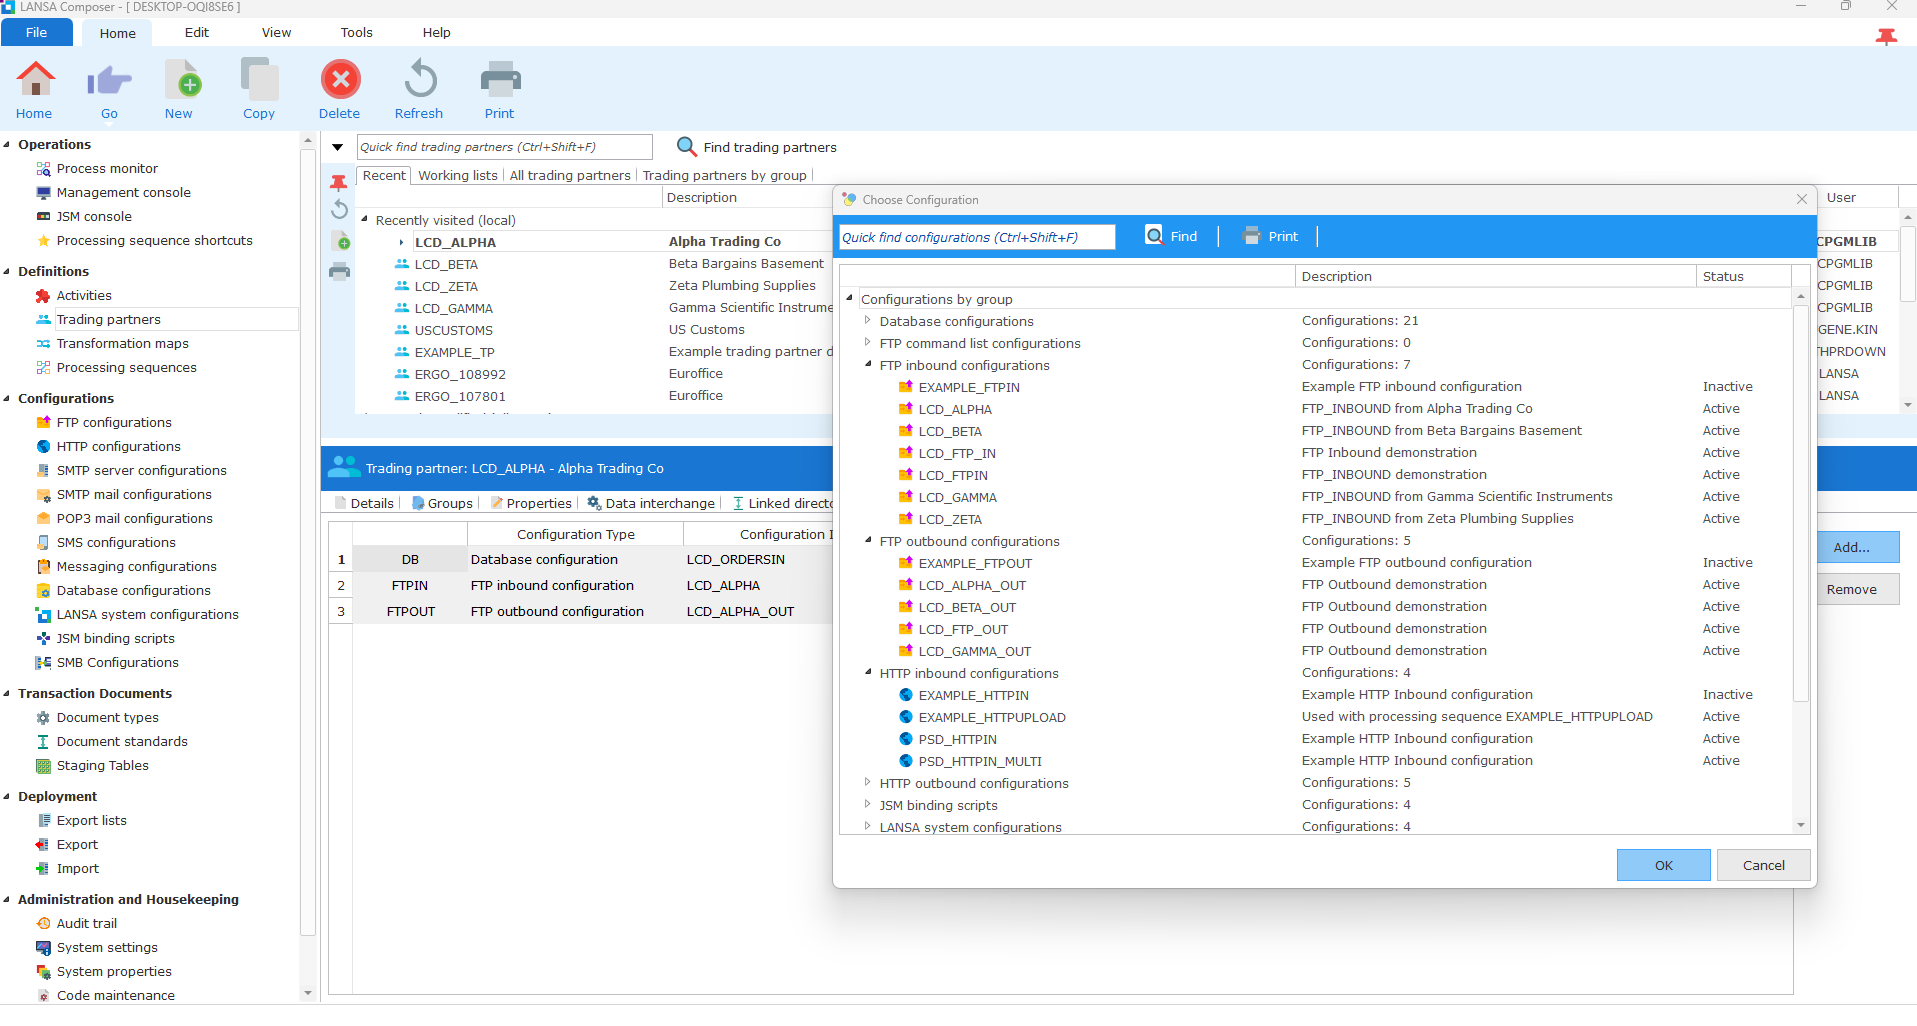Close the Choose Configuration dialog
The height and width of the screenshot is (1026, 1917).
point(1802,200)
